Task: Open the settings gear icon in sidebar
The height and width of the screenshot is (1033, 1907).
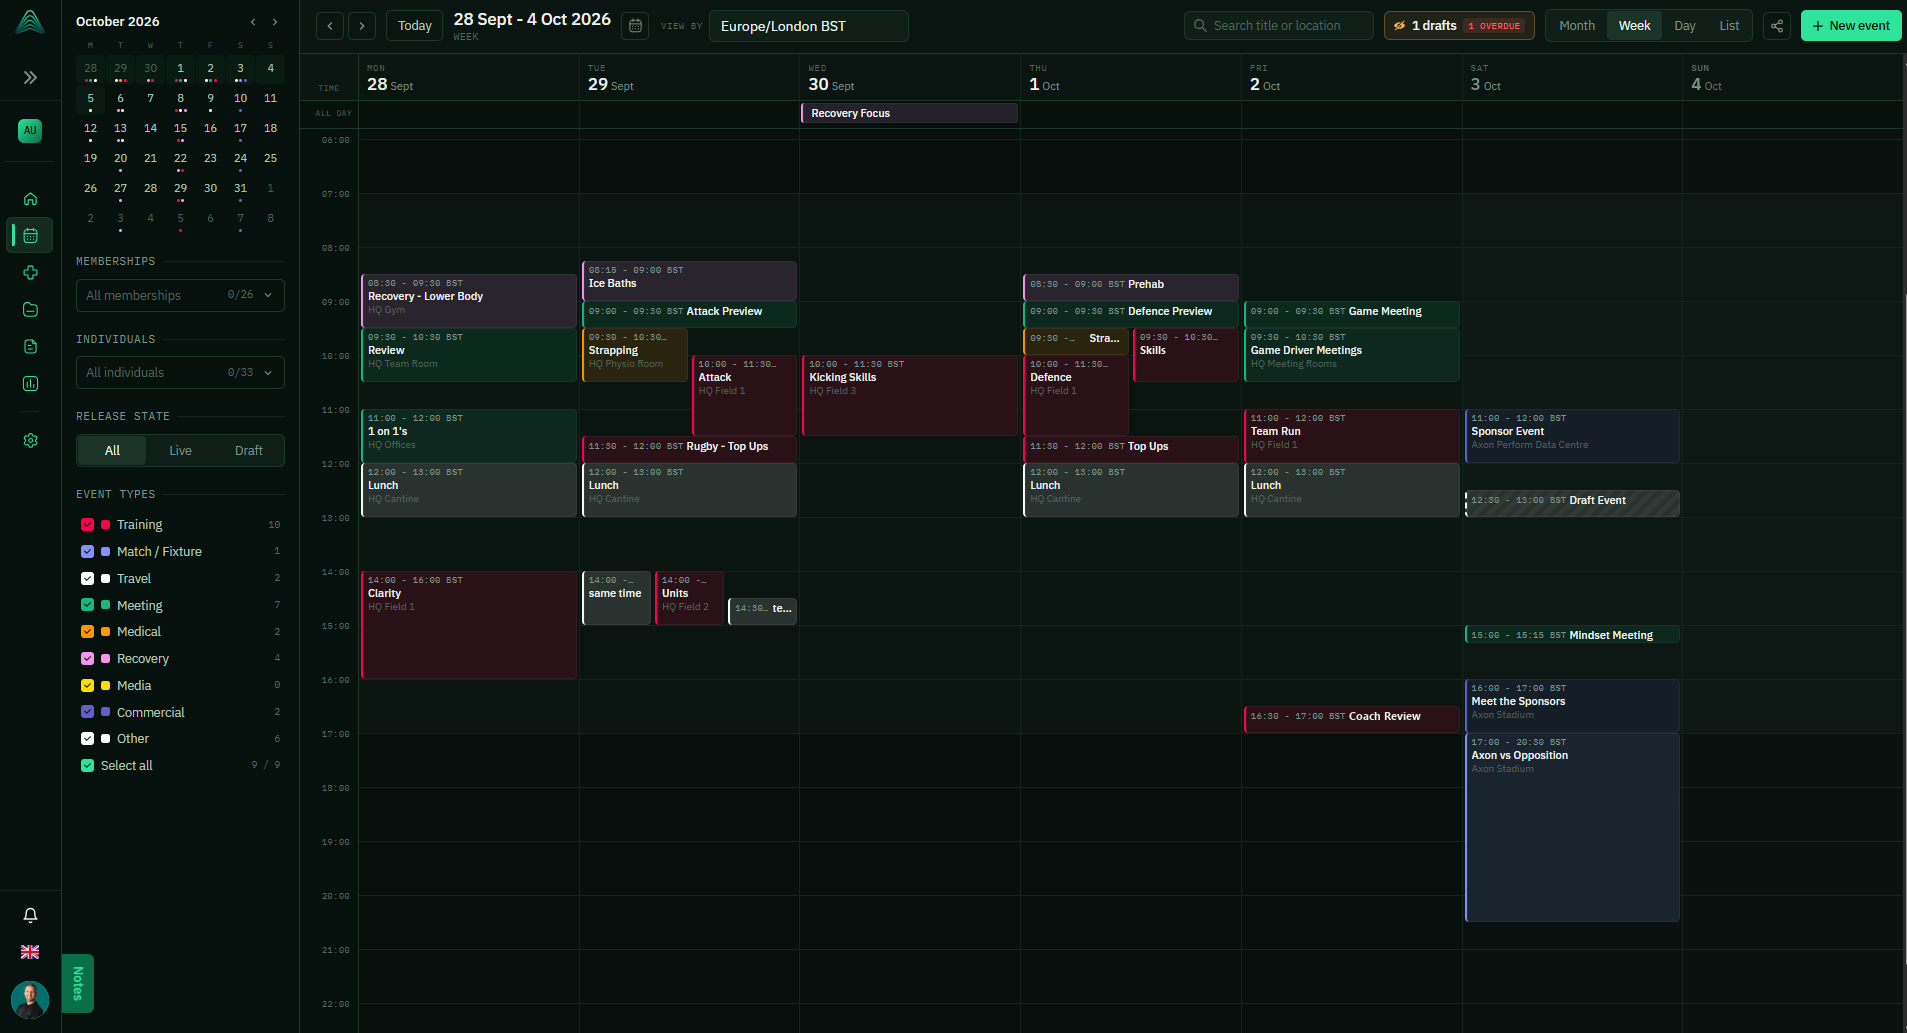Action: tap(30, 440)
